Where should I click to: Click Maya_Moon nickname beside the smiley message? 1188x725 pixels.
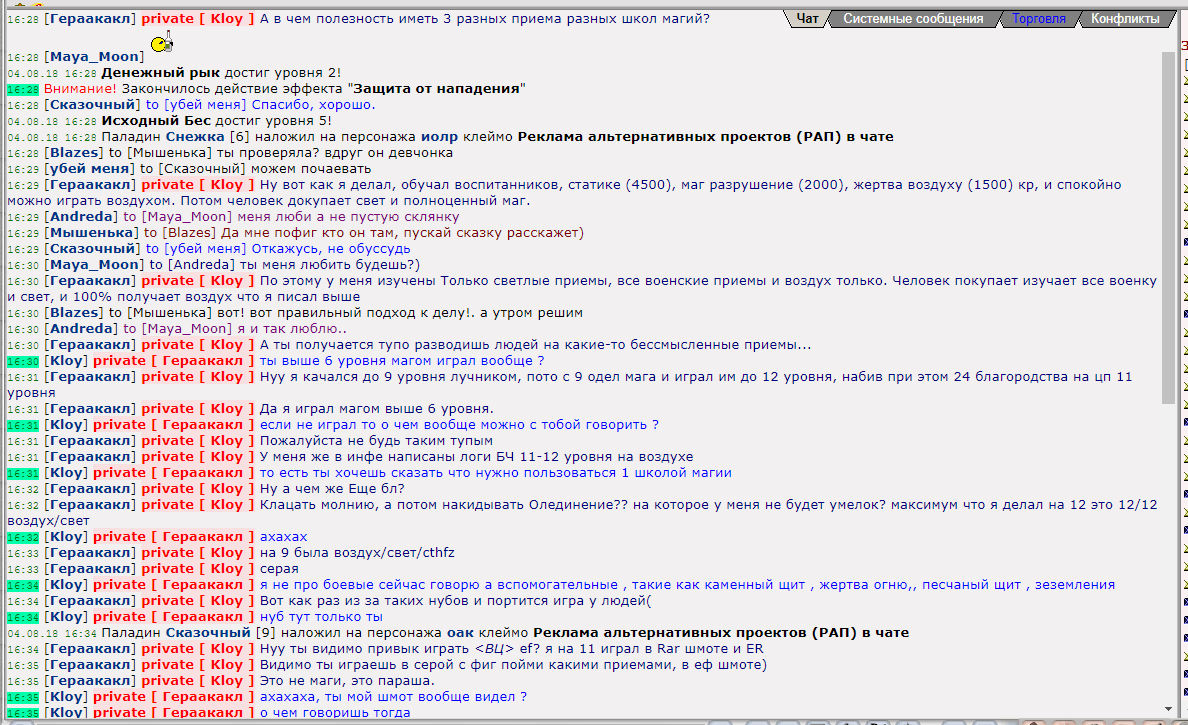[94, 57]
